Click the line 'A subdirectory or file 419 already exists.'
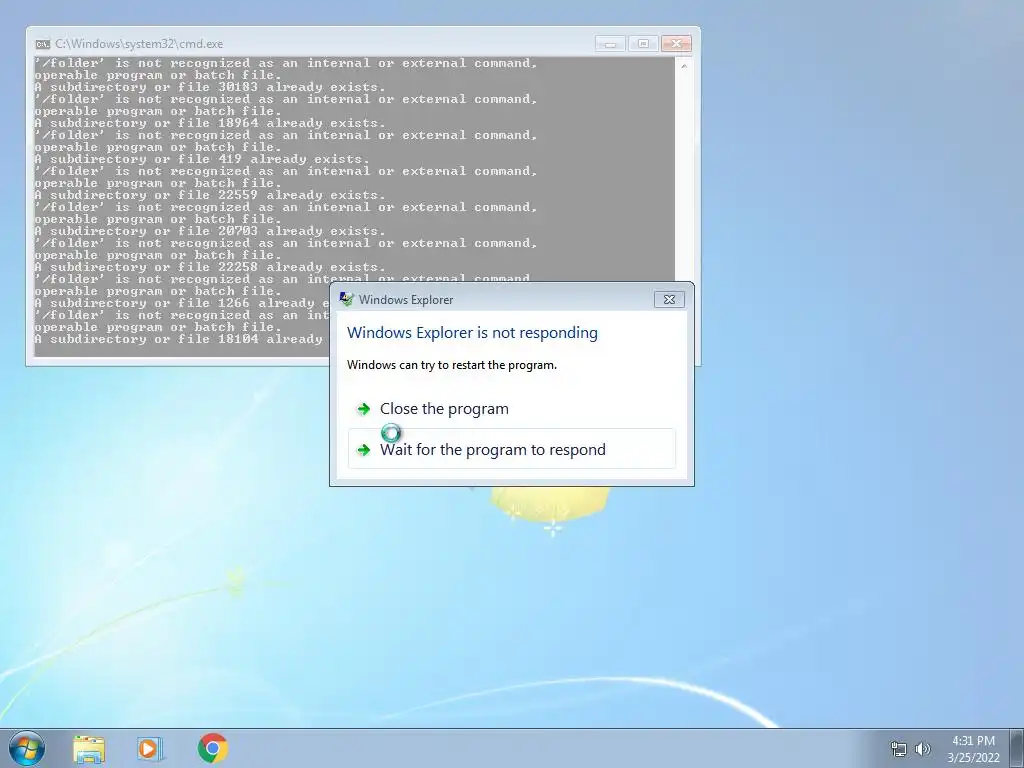 point(202,159)
